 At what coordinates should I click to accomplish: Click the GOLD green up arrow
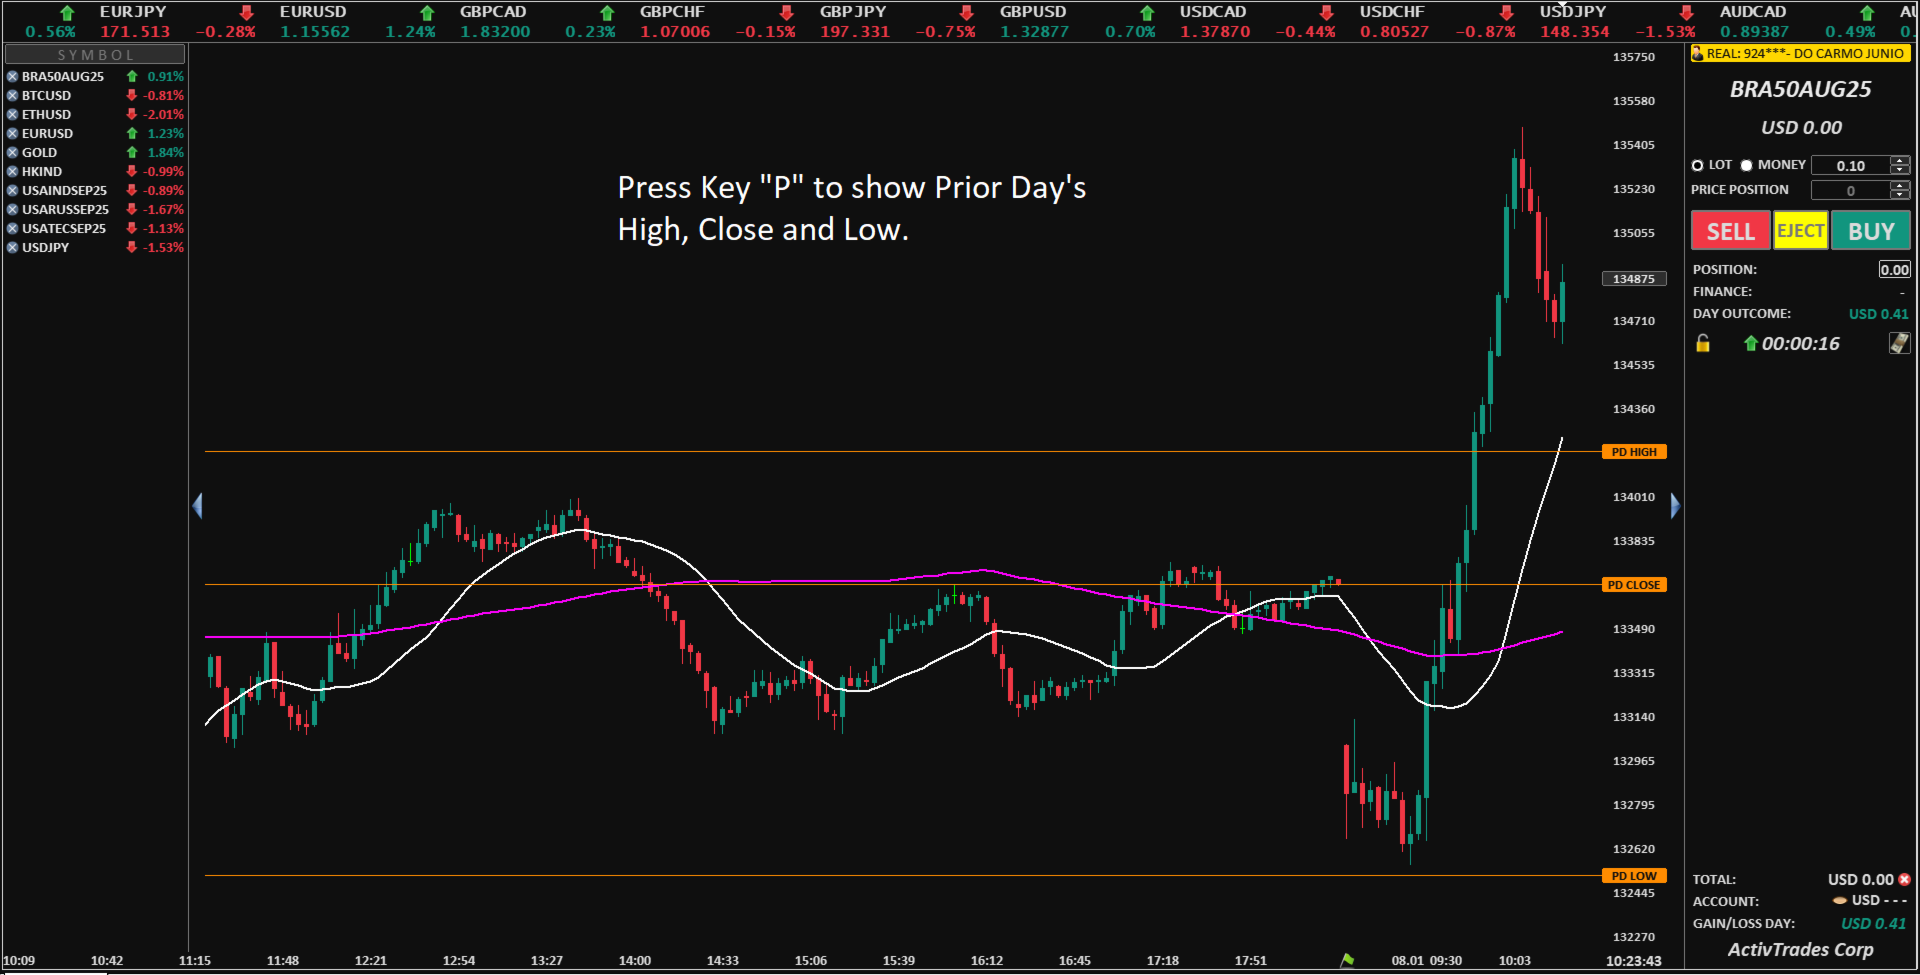click(132, 153)
